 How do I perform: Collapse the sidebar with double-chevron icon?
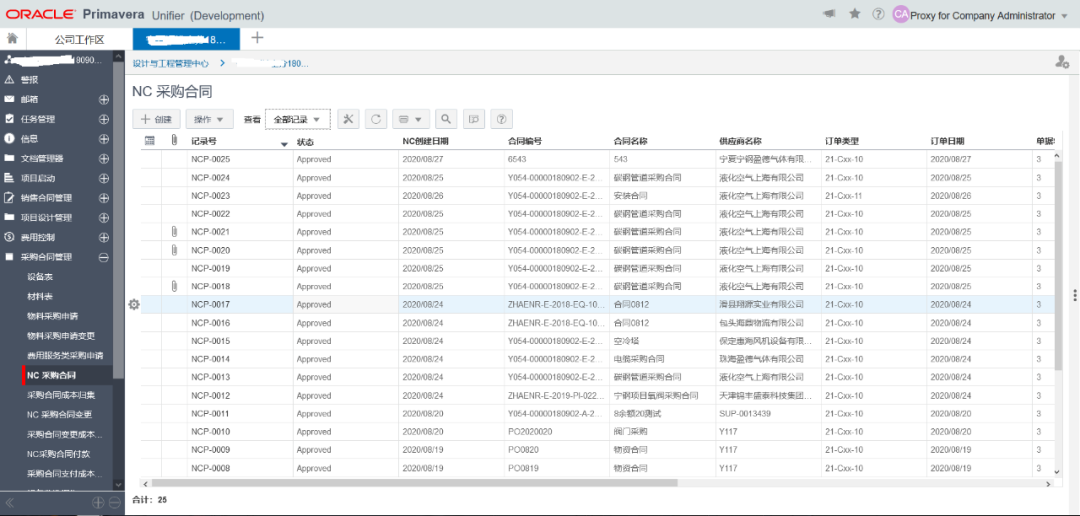(x=10, y=503)
